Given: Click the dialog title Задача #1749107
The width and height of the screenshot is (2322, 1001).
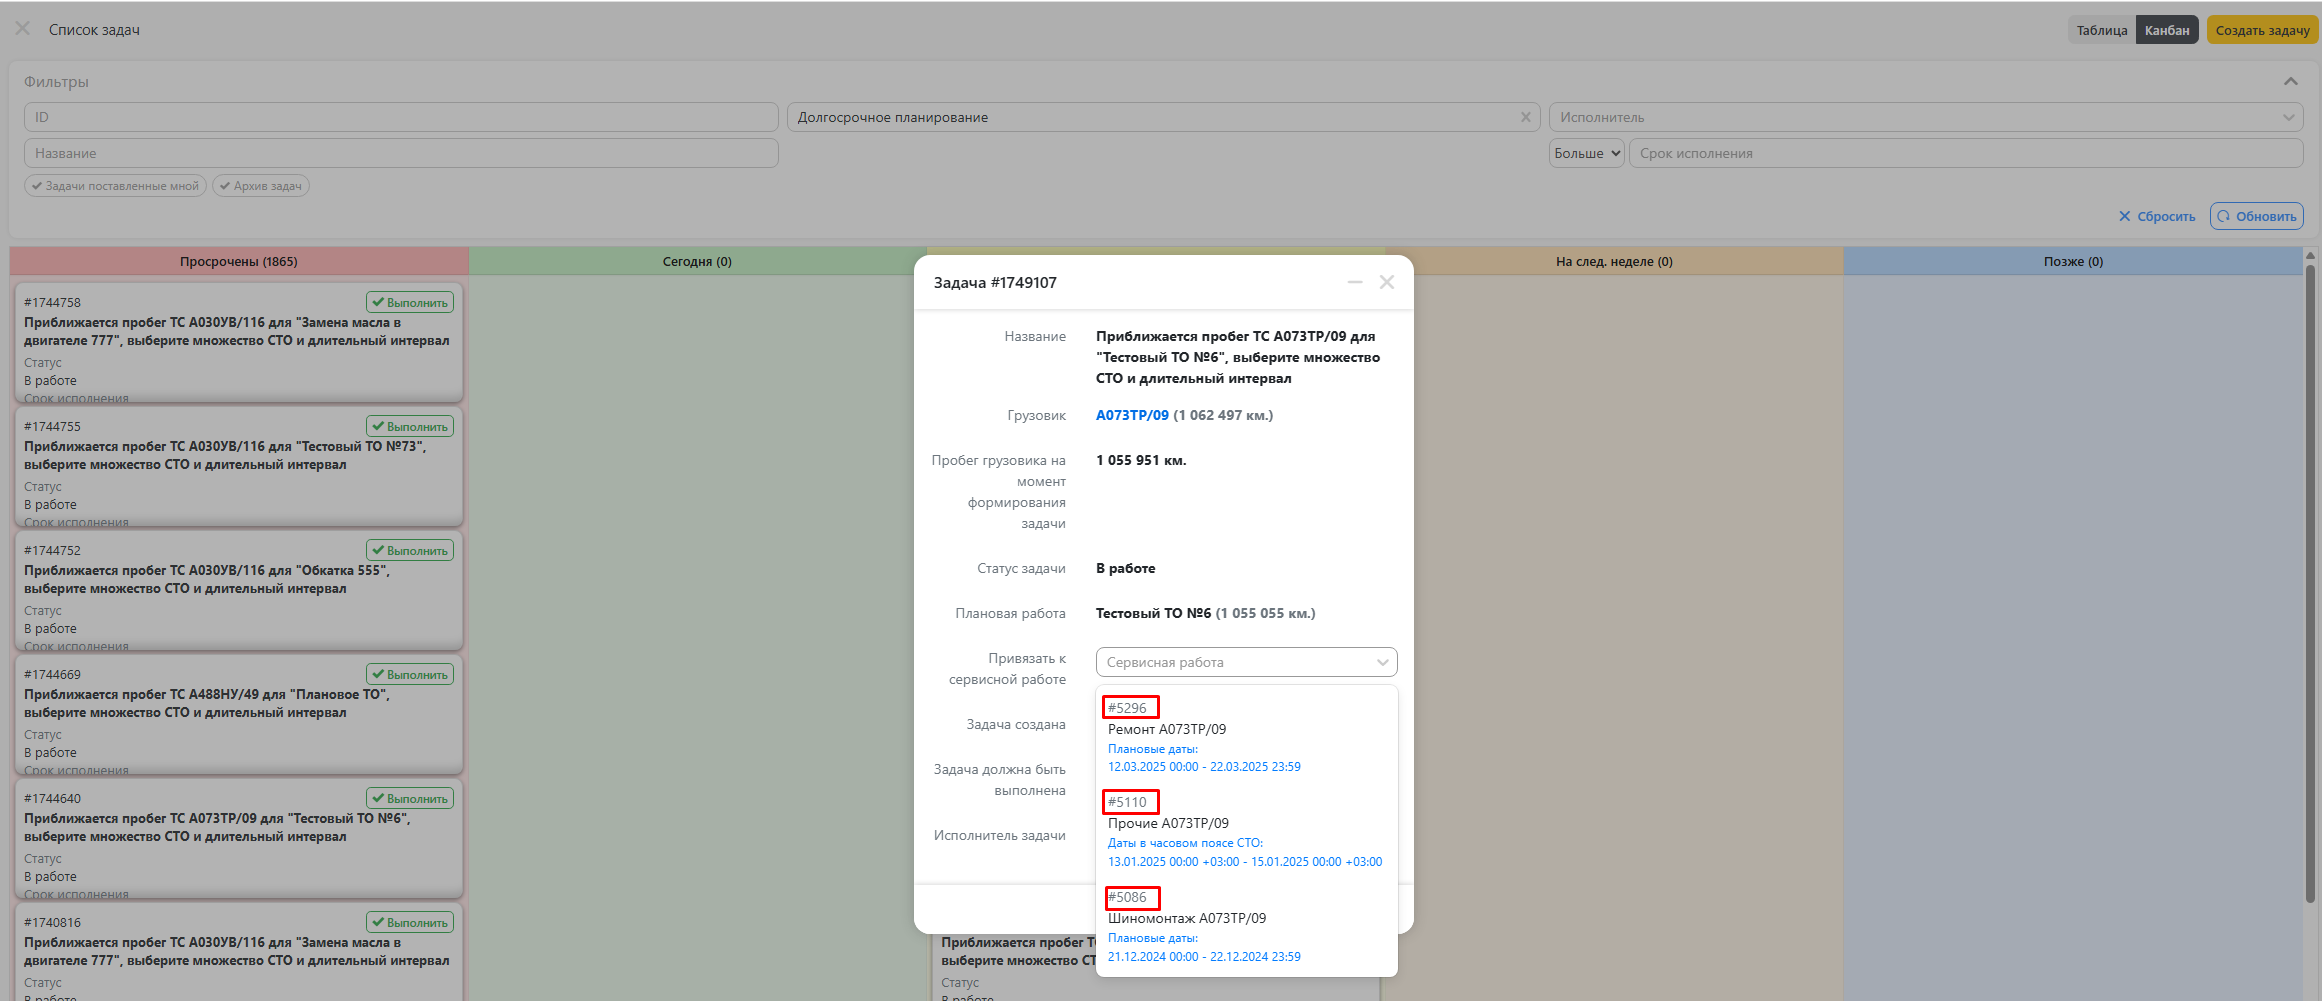Looking at the screenshot, I should click(x=995, y=283).
